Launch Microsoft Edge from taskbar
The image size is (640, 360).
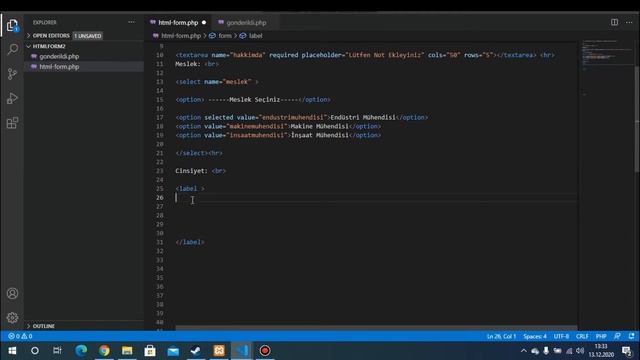tap(81, 351)
